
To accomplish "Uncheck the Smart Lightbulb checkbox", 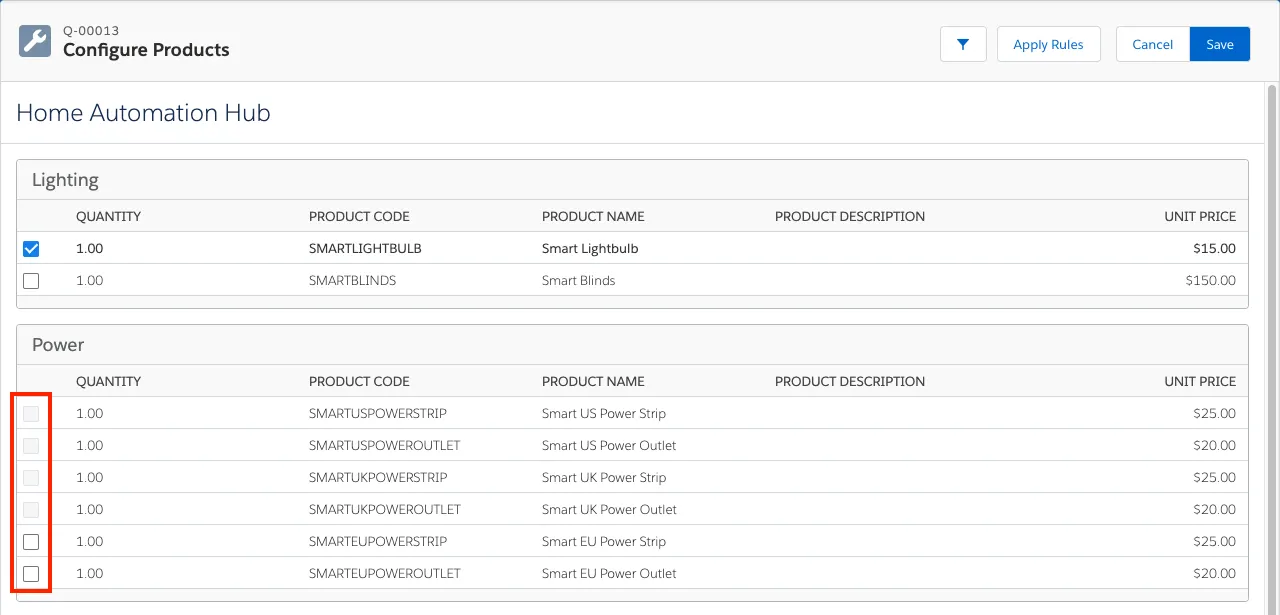I will 31,249.
